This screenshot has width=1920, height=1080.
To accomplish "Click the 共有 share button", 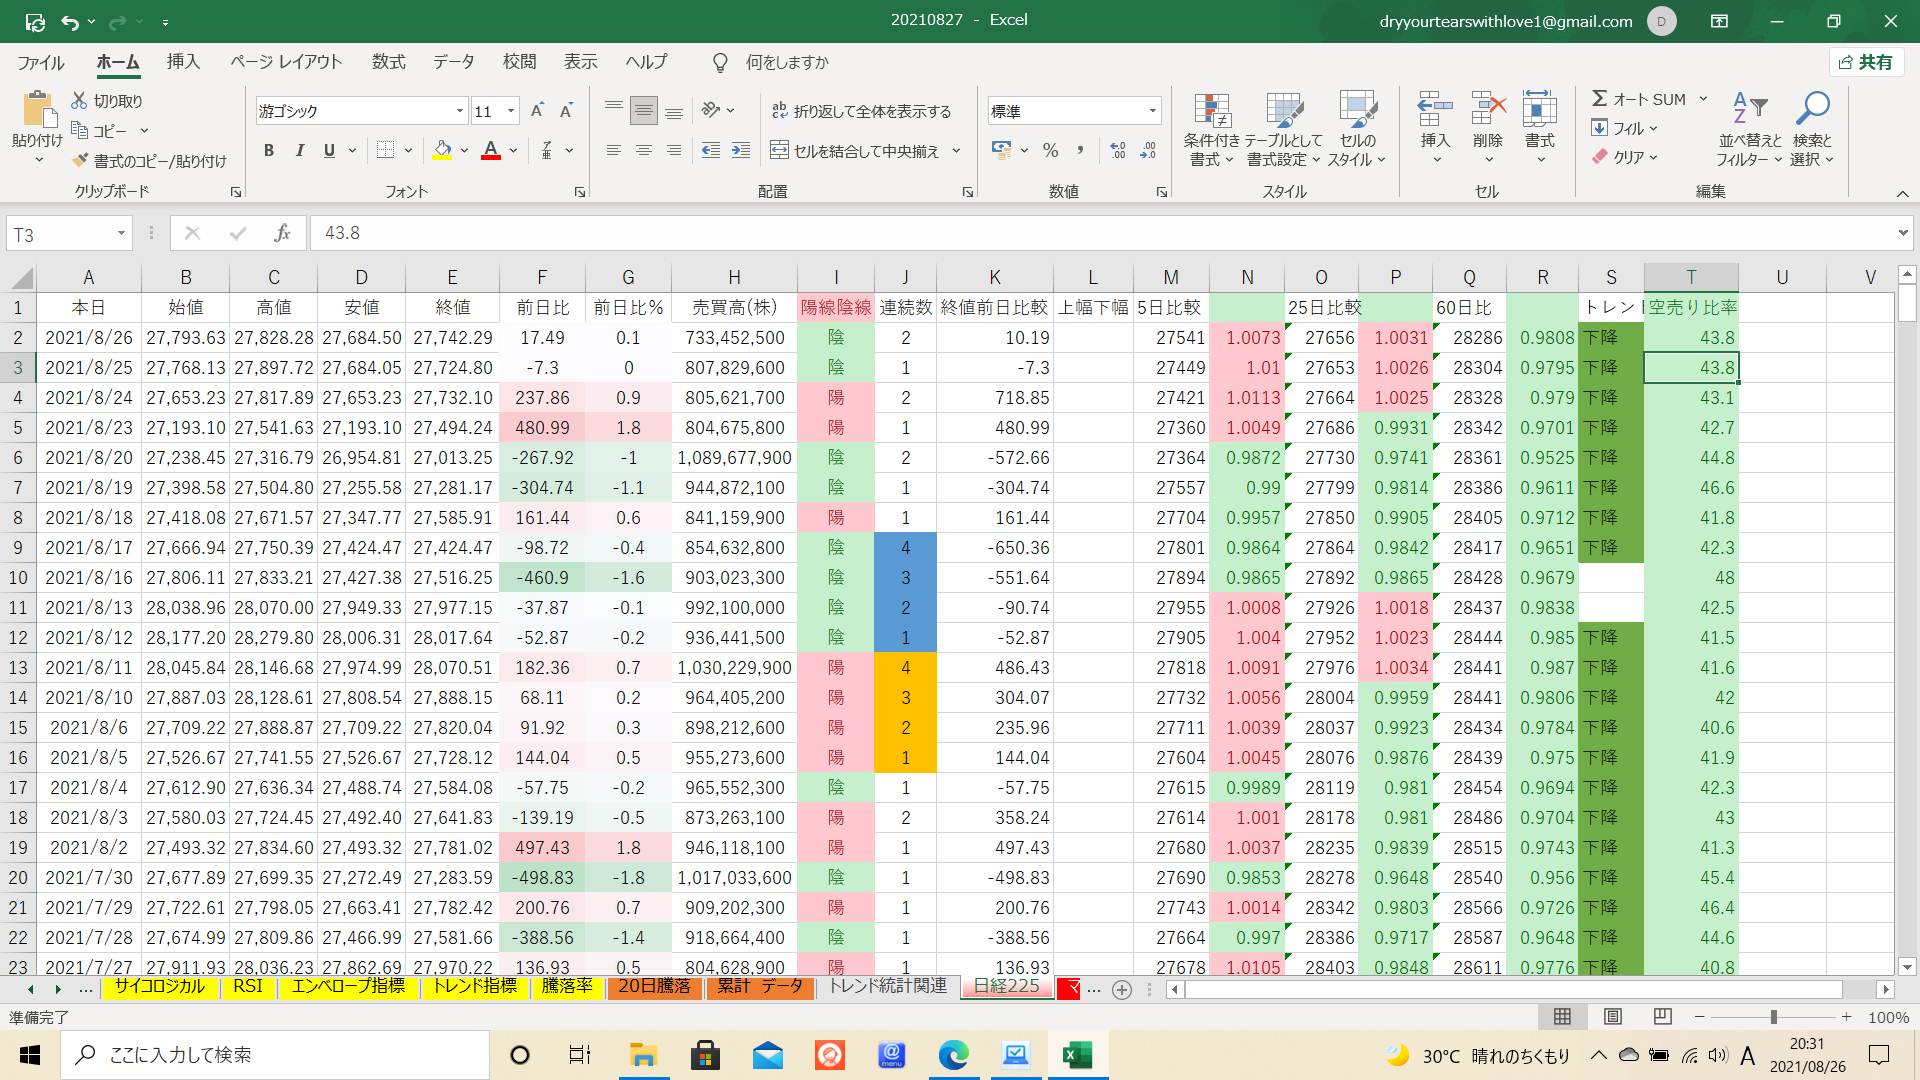I will [x=1866, y=62].
